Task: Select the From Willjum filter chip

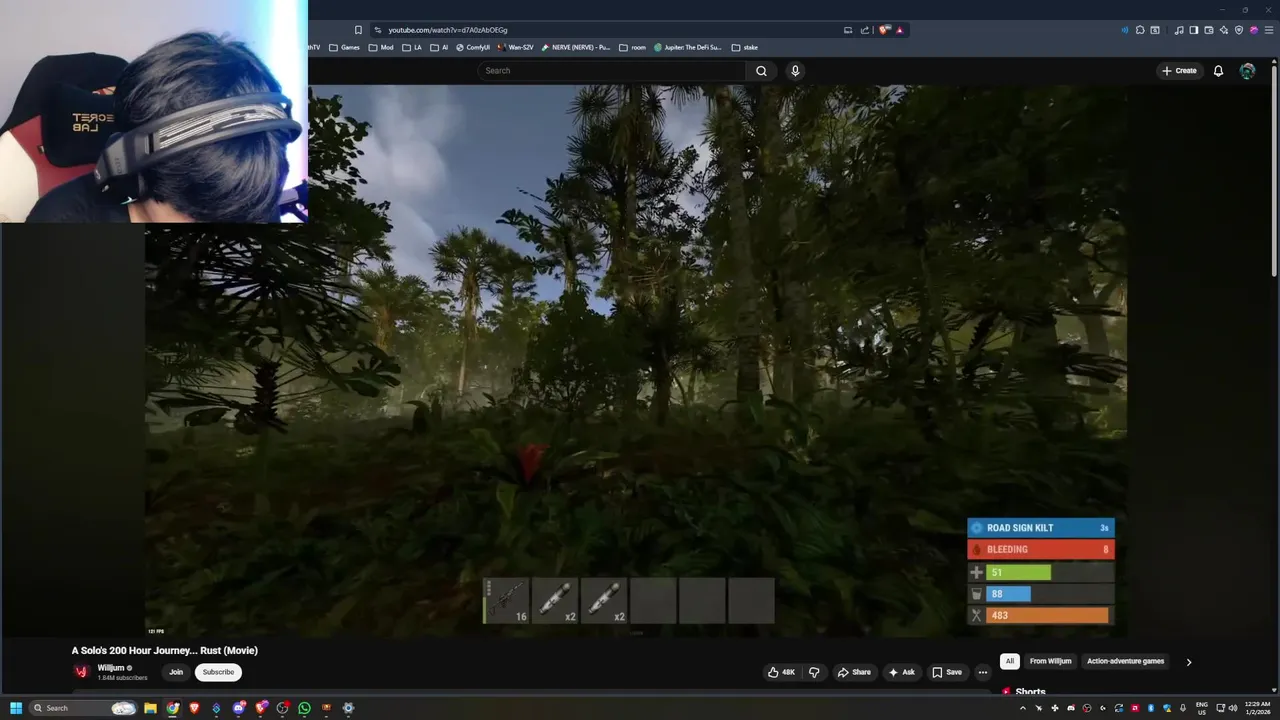Action: point(1050,661)
